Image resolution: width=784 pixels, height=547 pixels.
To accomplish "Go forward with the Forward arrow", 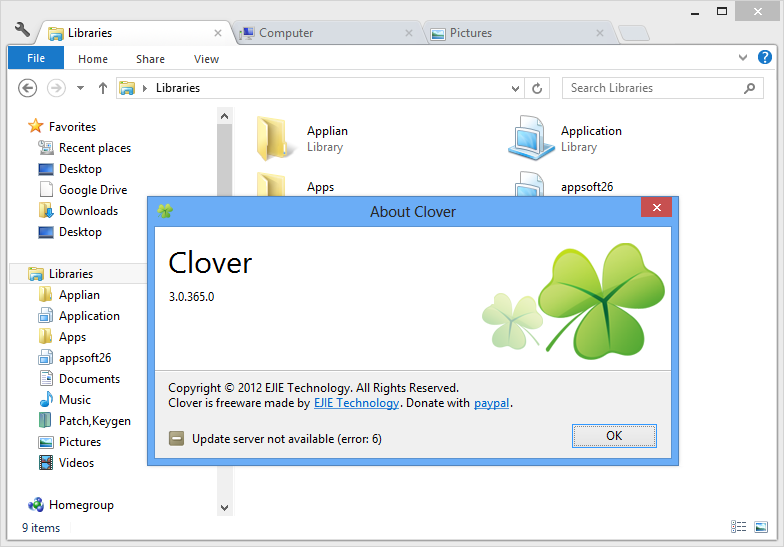I will coord(56,88).
